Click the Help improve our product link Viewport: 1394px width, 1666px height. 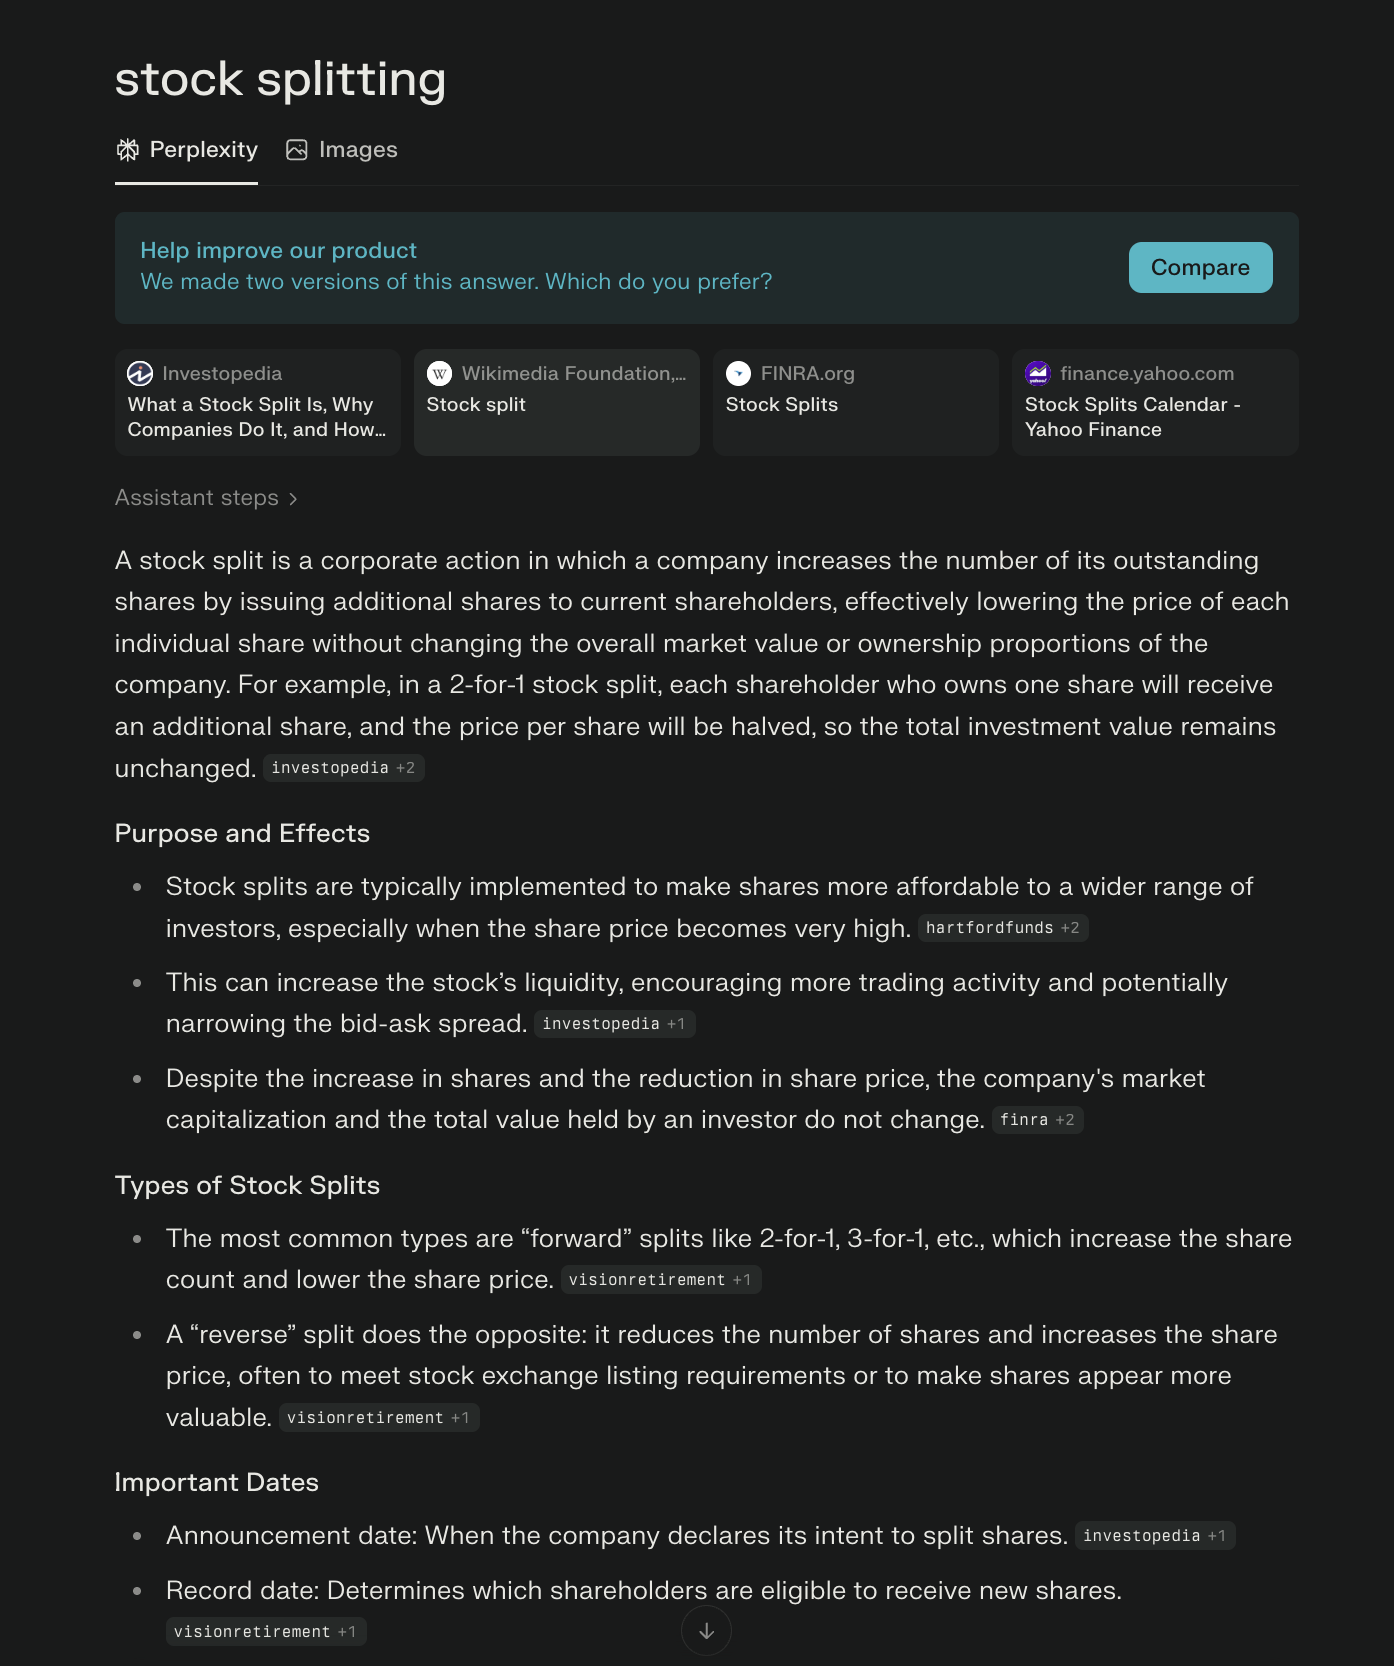coord(279,250)
